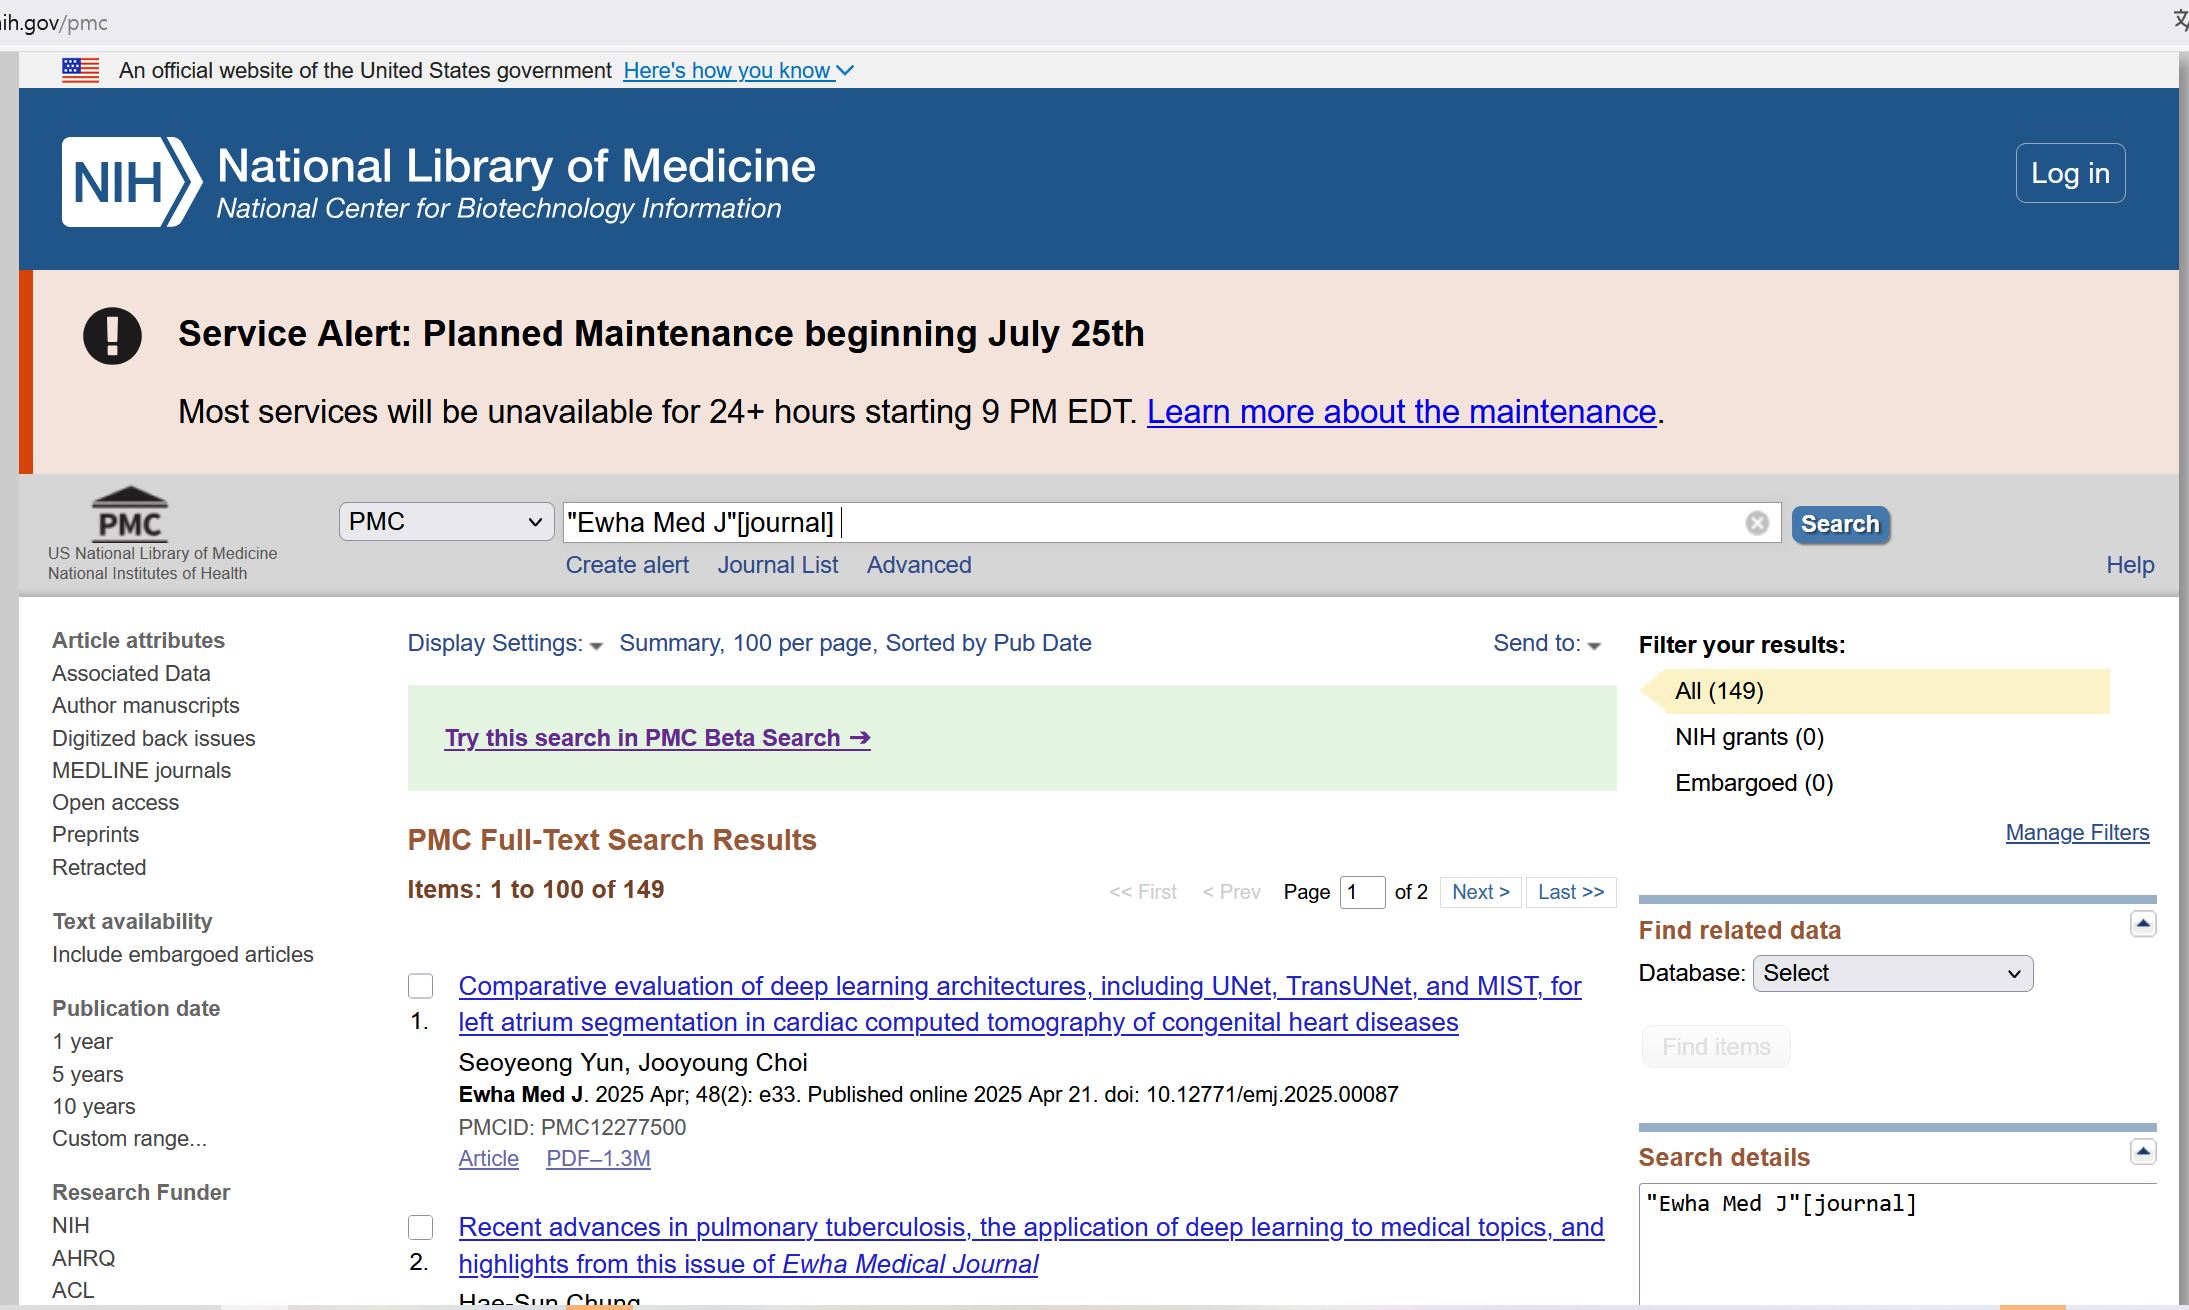The height and width of the screenshot is (1310, 2189).
Task: Click the Service Alert exclamation icon
Action: click(112, 335)
